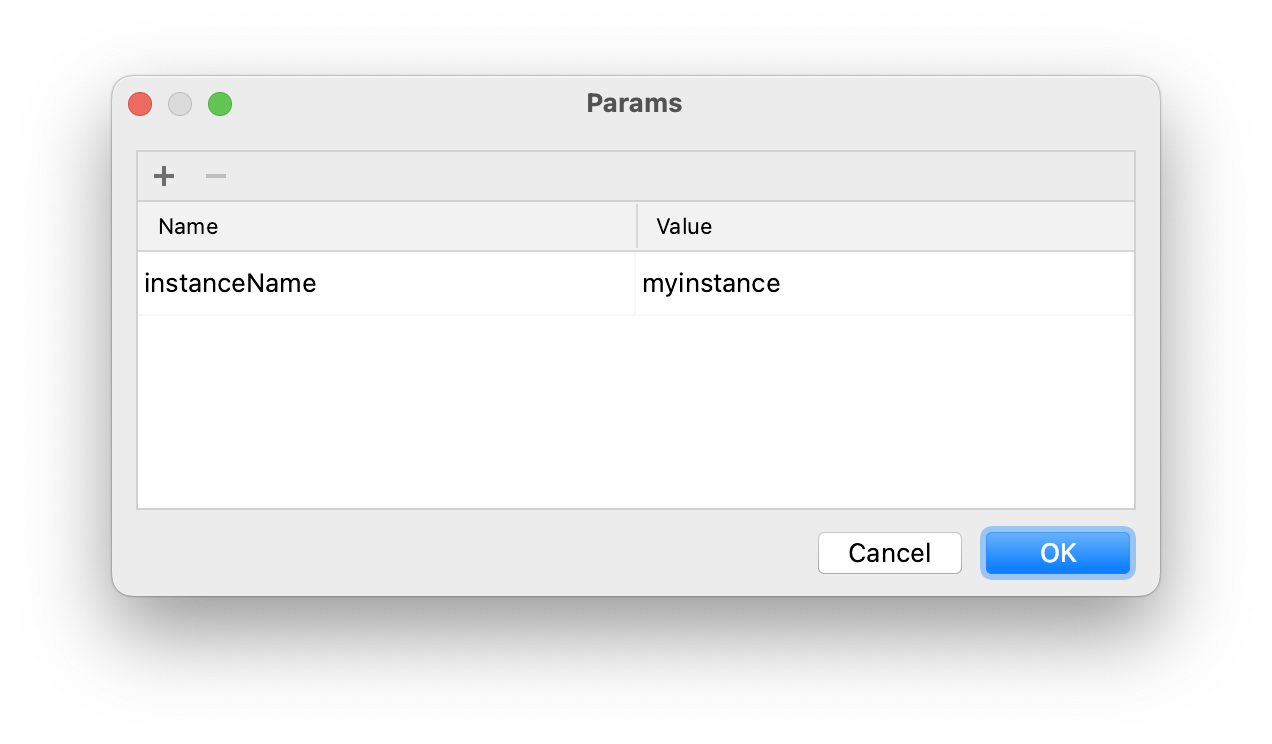Click empty table area under Name column
Viewport: 1272px width, 744px height.
coord(386,410)
